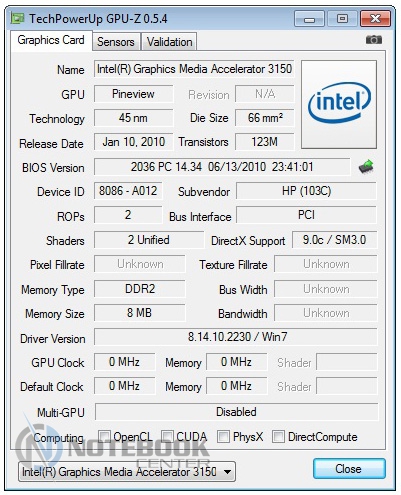The image size is (401, 495).
Task: Click the ROPs value field
Action: pyautogui.click(x=128, y=215)
